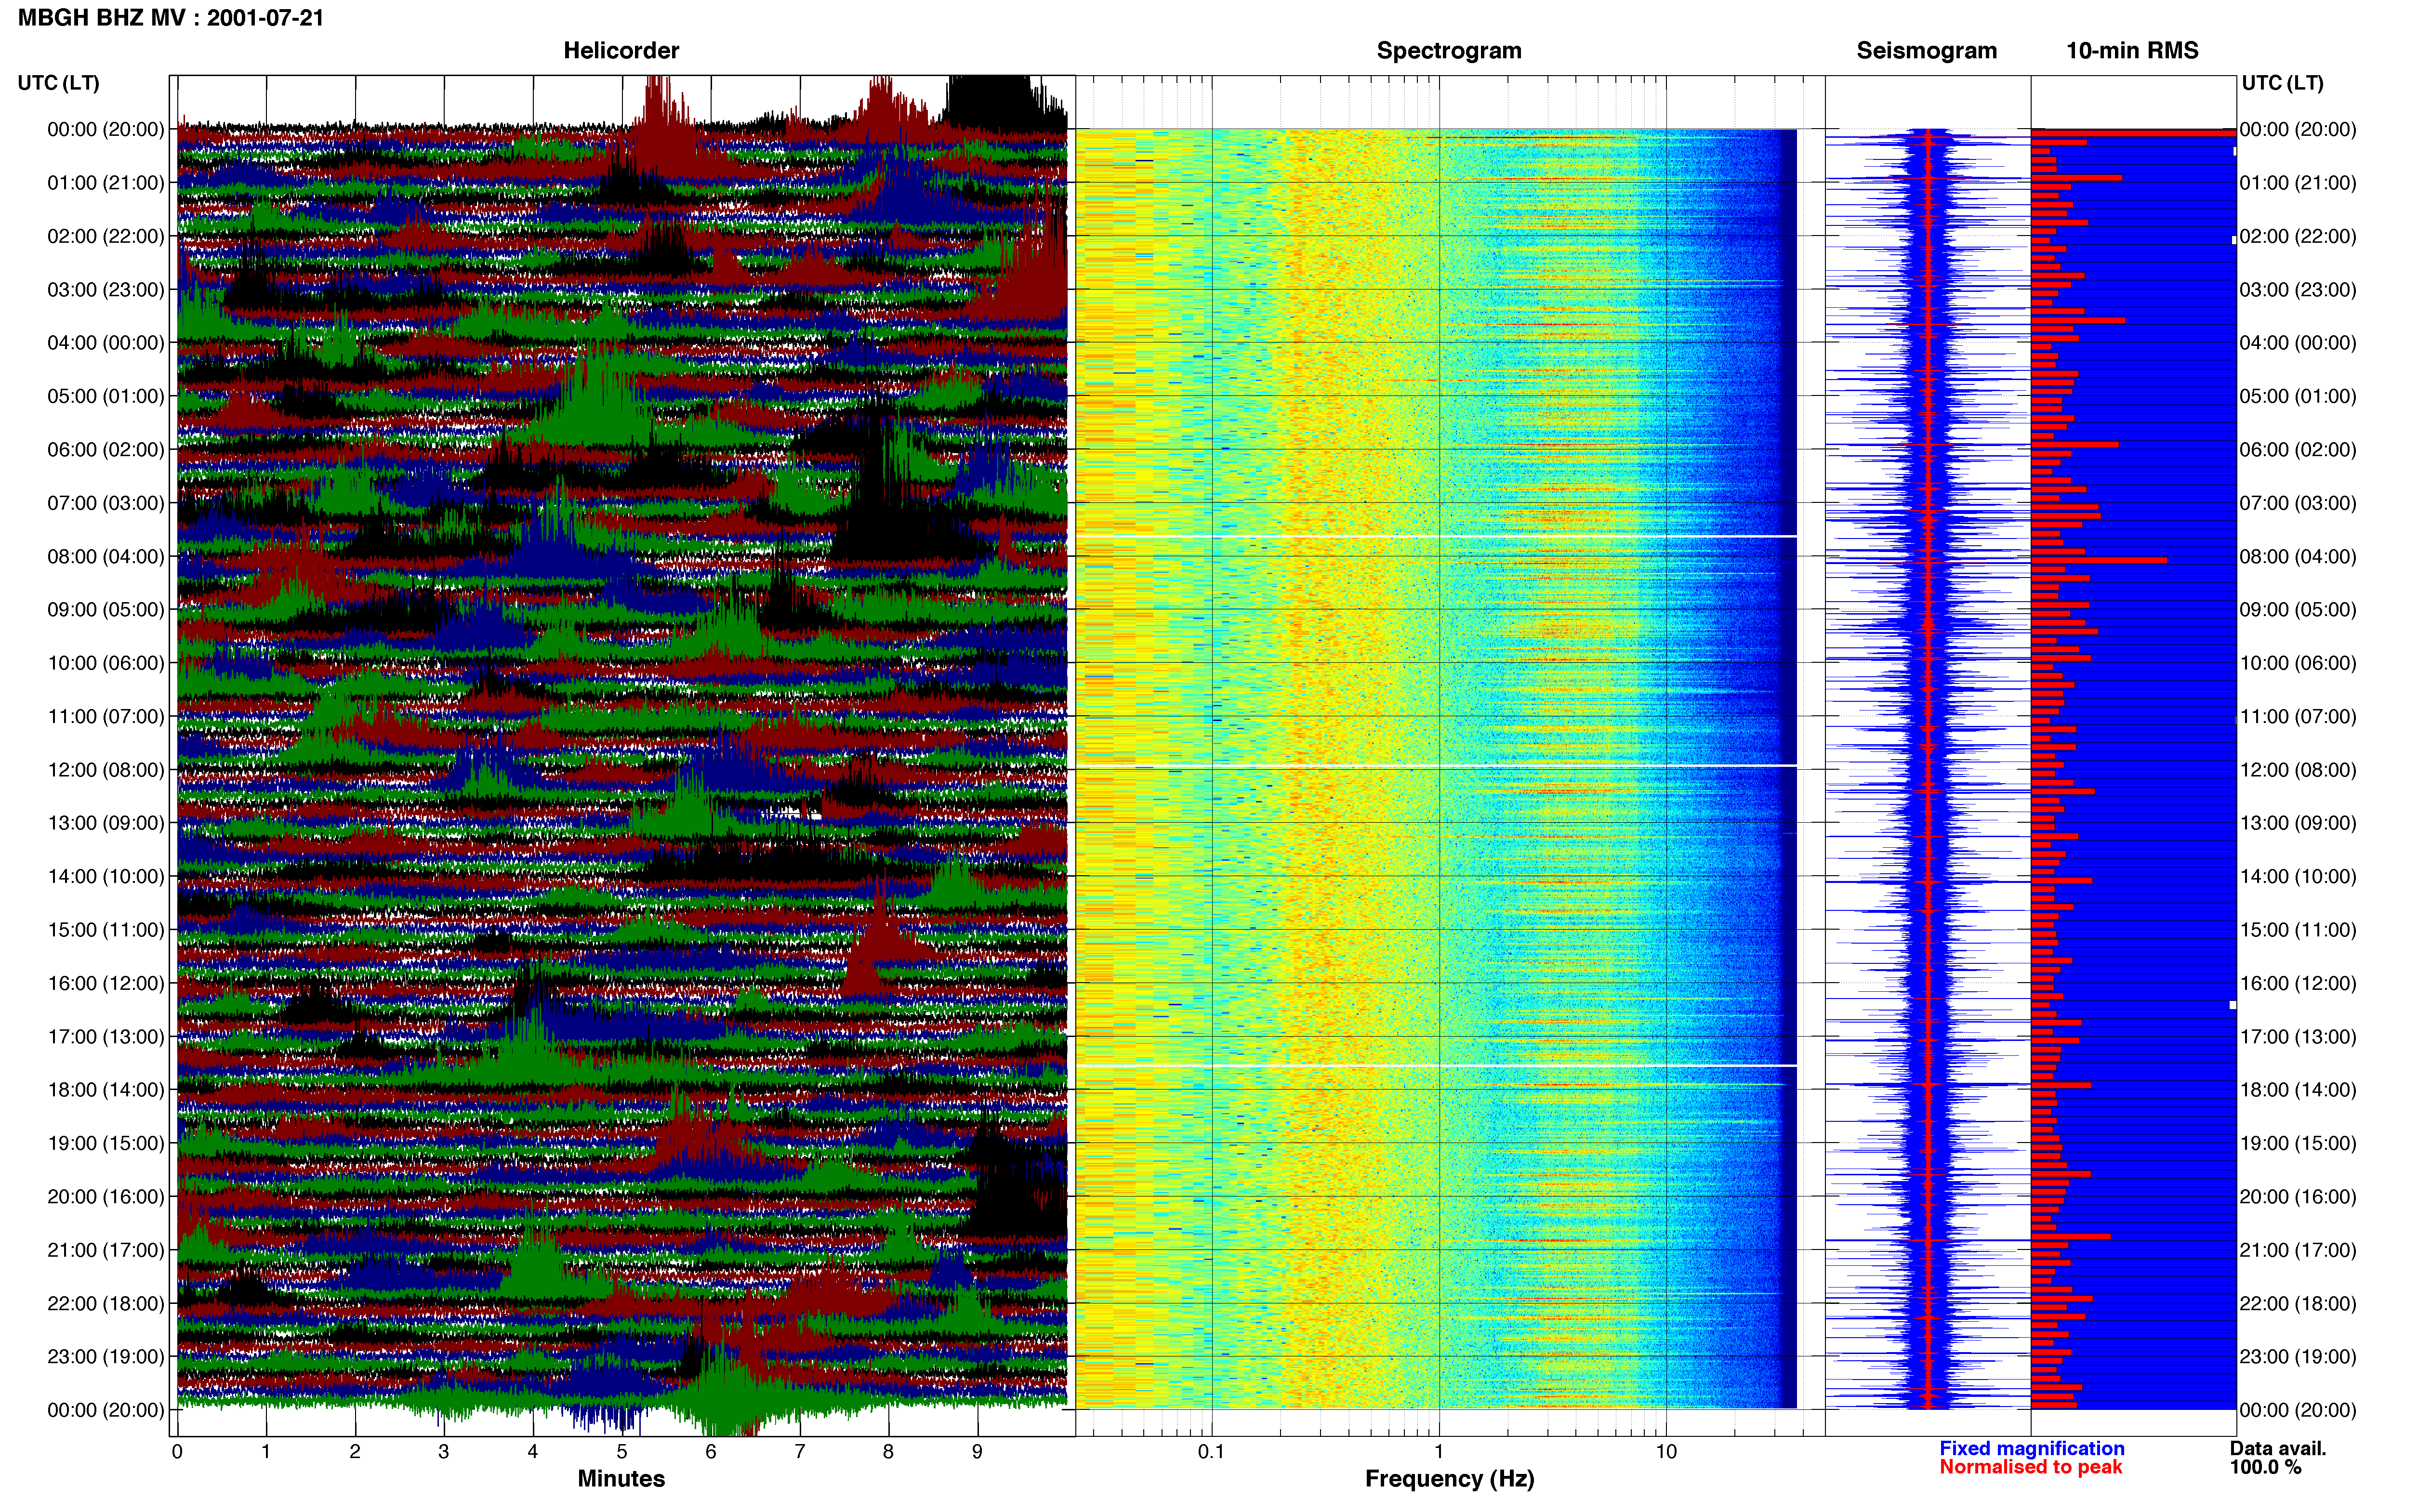Click the title "MBGH BHZ MV : 2001-07-21"

click(171, 18)
